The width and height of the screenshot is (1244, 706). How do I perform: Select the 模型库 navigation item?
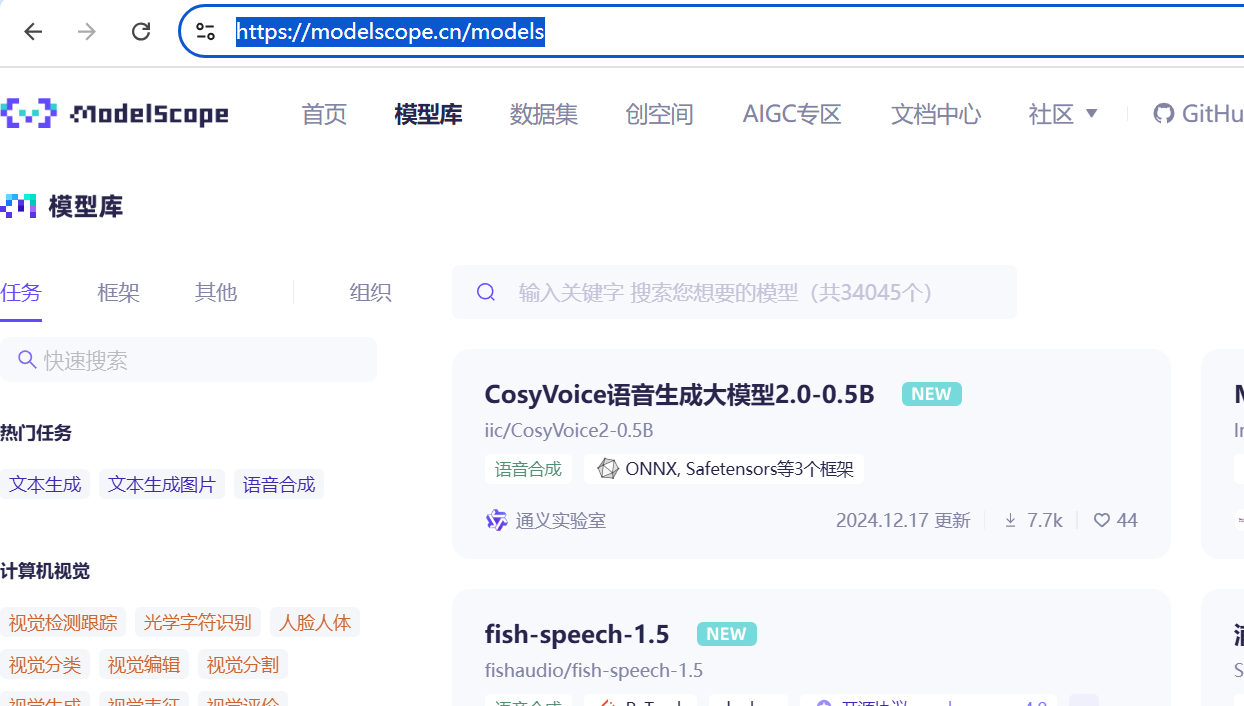[428, 114]
